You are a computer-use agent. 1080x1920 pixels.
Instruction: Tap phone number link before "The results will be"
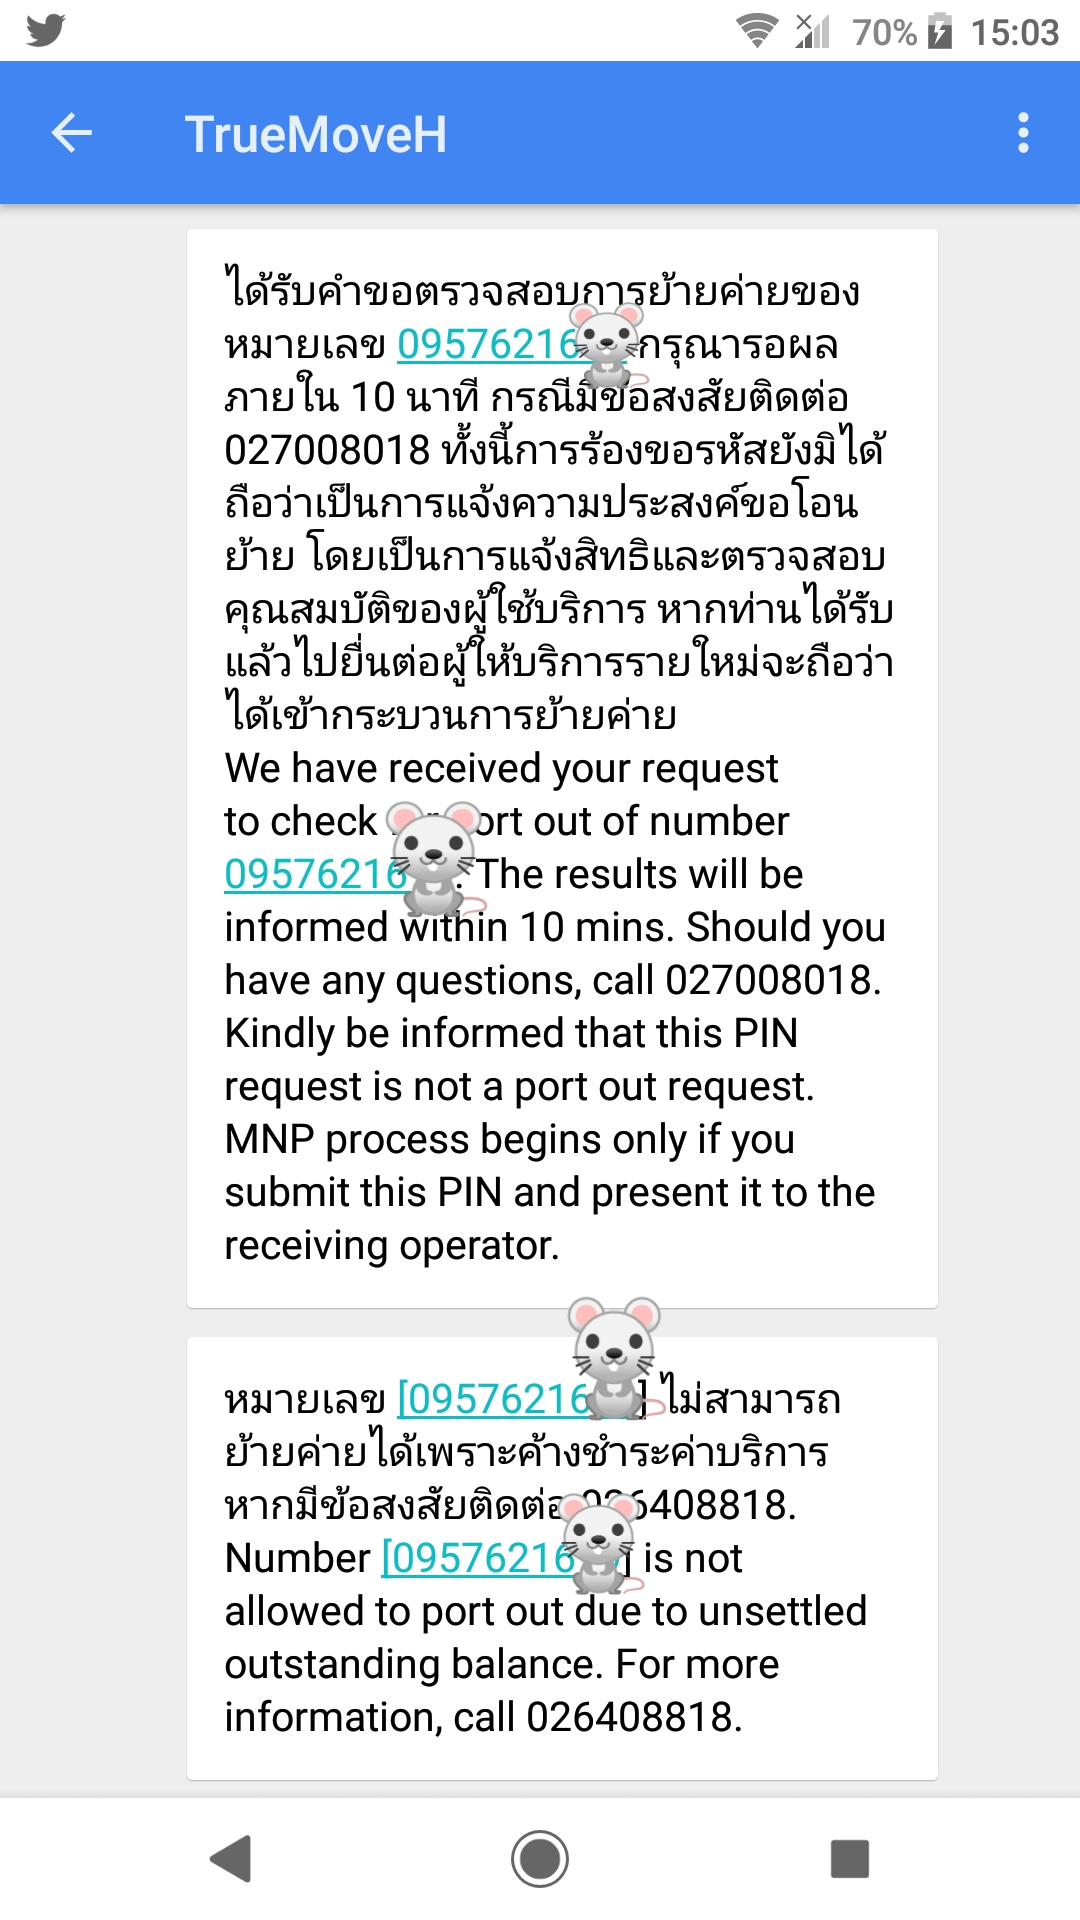(x=312, y=875)
